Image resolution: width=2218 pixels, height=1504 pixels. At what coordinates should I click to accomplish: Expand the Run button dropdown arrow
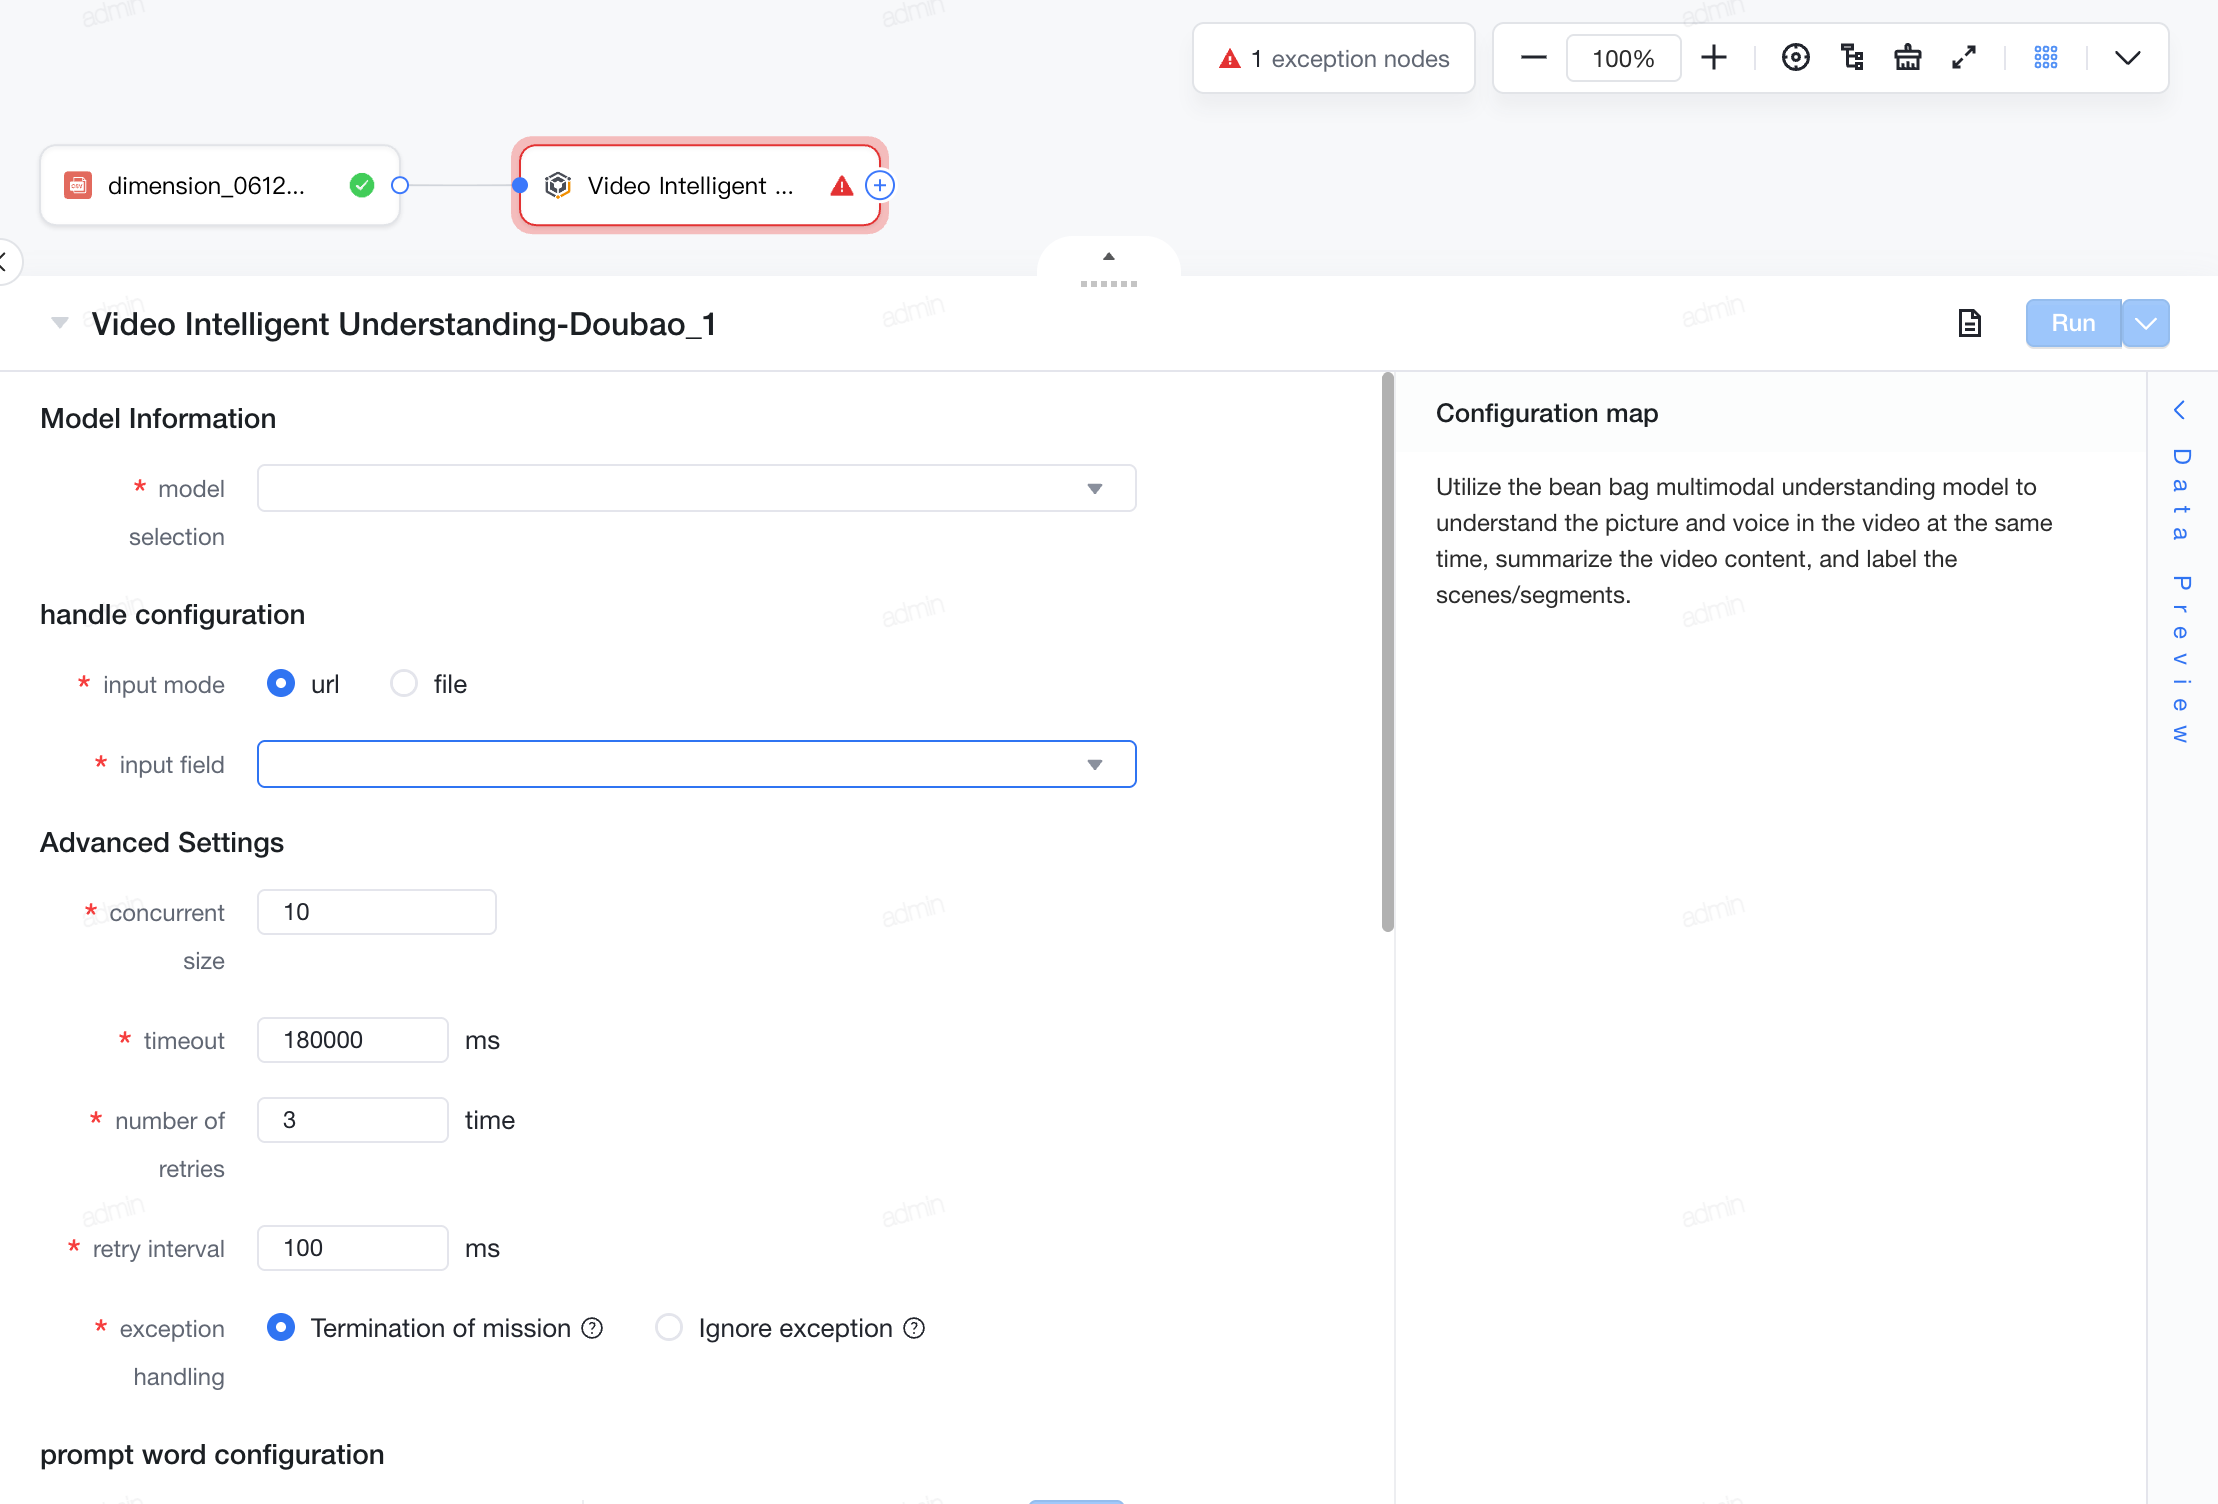2146,323
